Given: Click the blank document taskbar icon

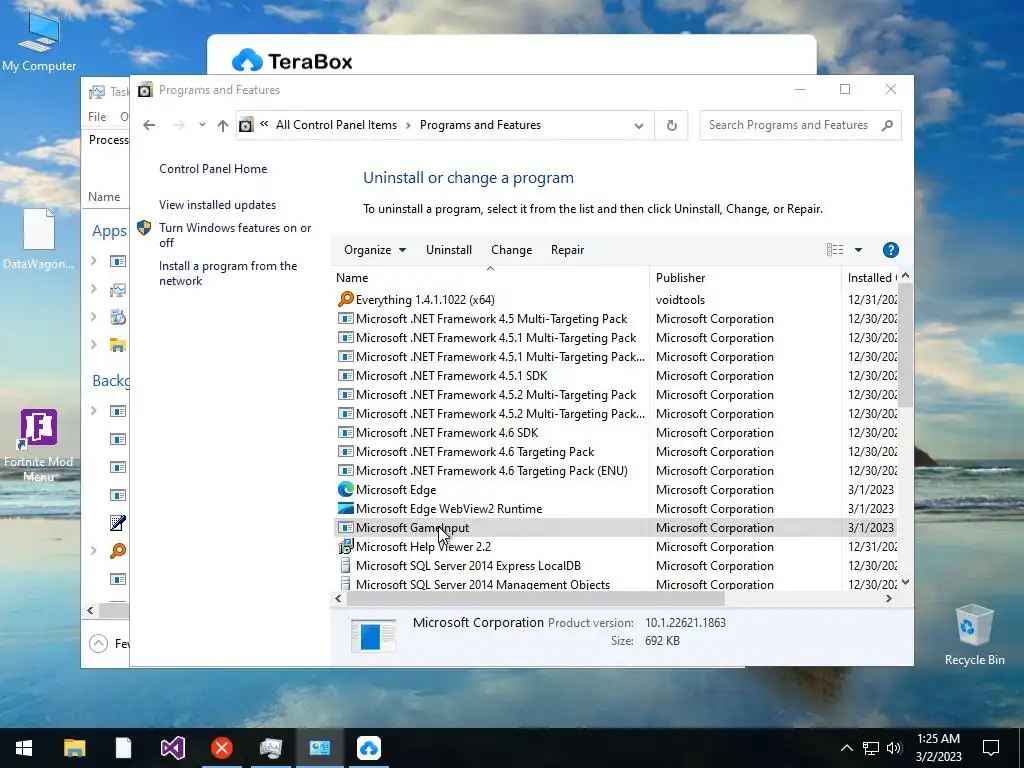Looking at the screenshot, I should [x=123, y=748].
